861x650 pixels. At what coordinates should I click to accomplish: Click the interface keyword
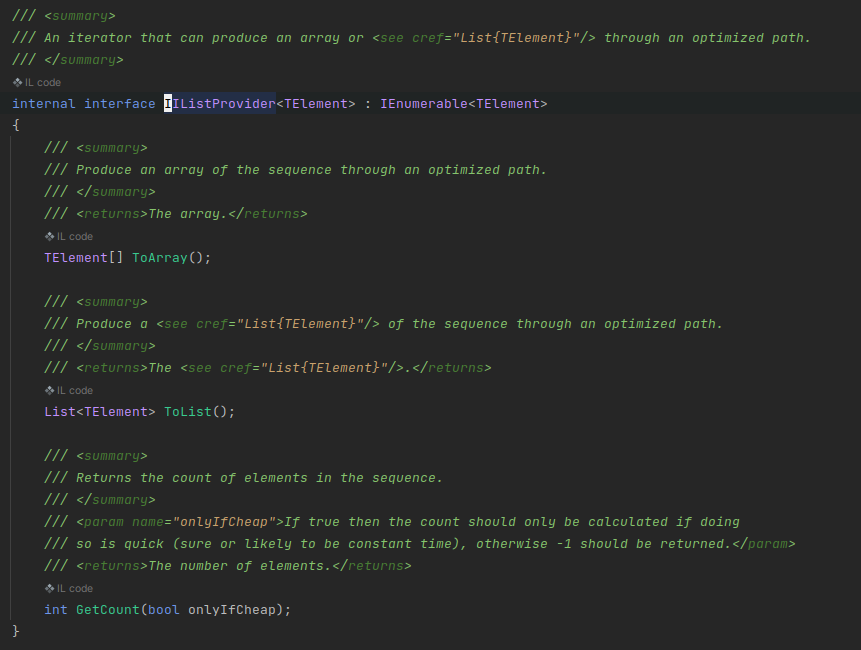(x=120, y=104)
